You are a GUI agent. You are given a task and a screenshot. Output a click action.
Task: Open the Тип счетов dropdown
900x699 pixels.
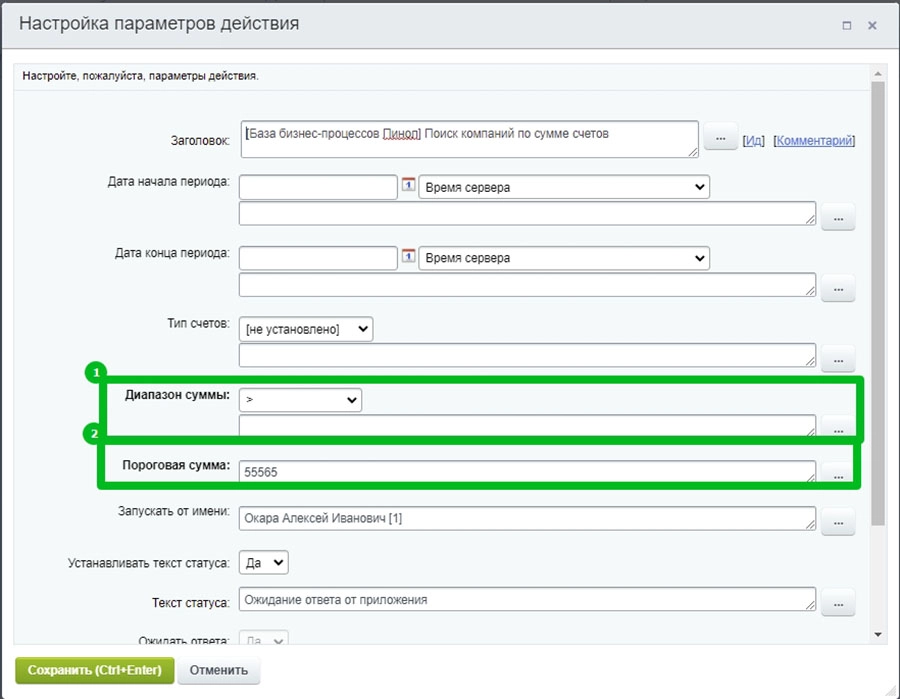pyautogui.click(x=305, y=329)
